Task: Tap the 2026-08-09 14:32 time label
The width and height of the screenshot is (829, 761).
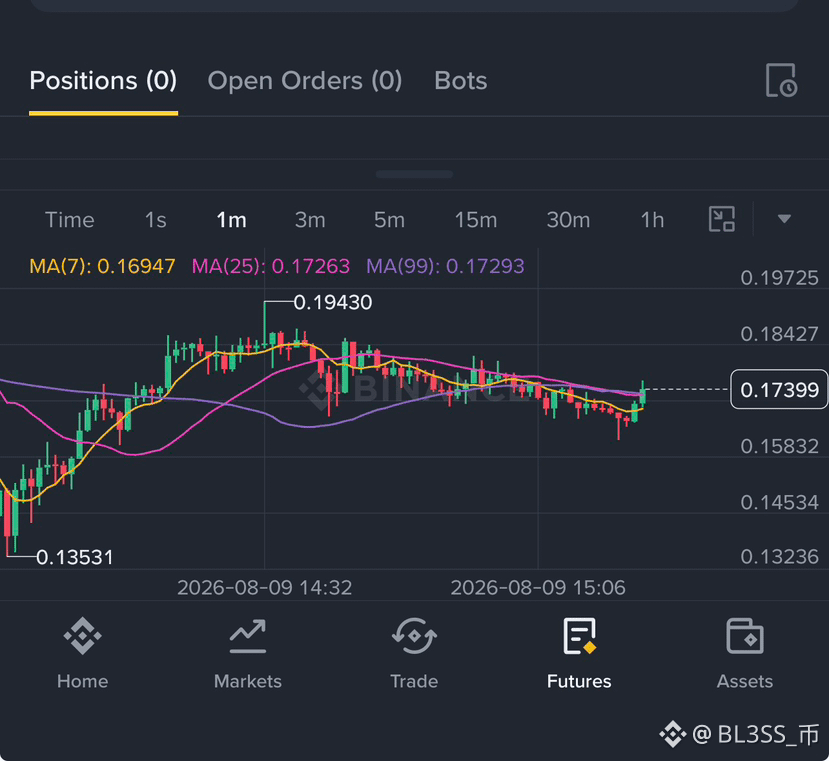Action: [x=264, y=588]
